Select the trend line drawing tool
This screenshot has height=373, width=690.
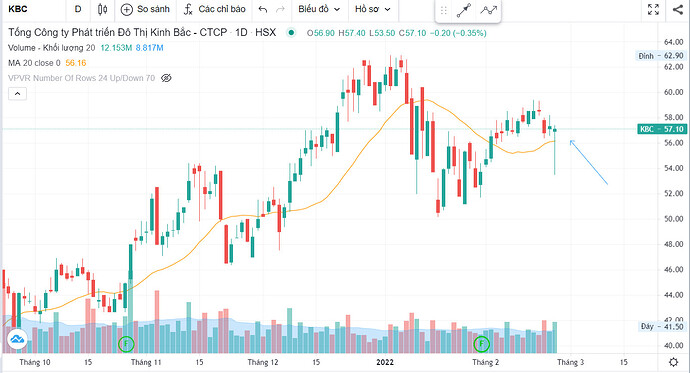tap(464, 10)
